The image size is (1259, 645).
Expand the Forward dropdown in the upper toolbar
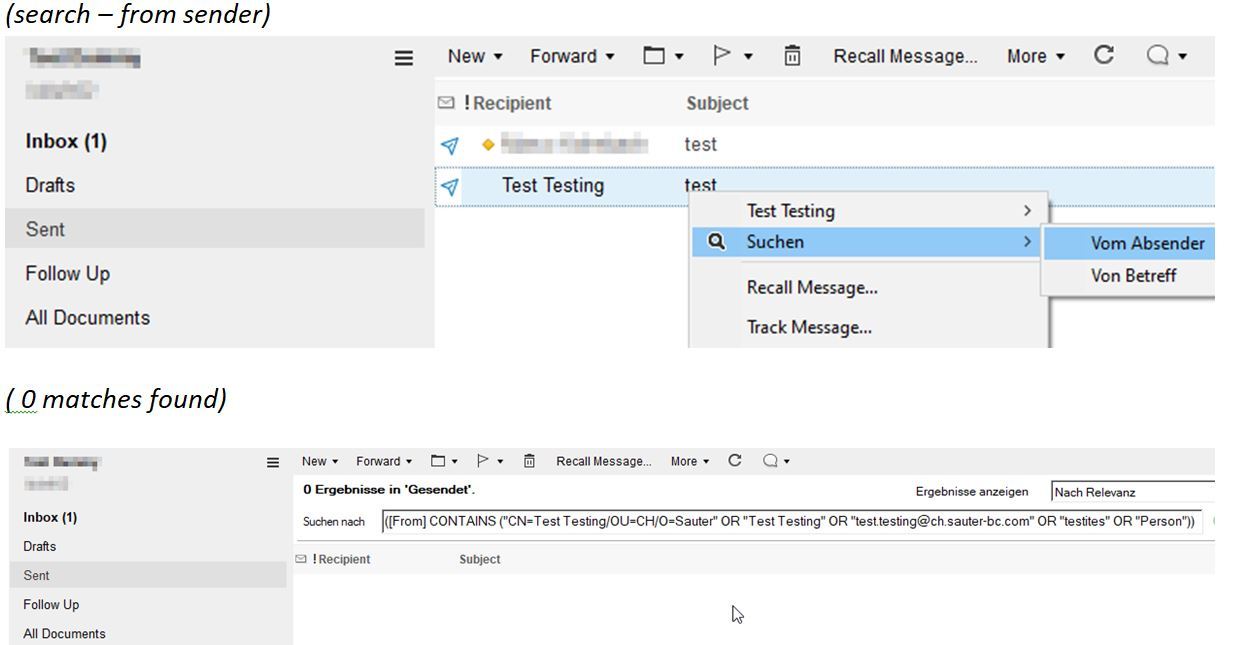click(572, 56)
